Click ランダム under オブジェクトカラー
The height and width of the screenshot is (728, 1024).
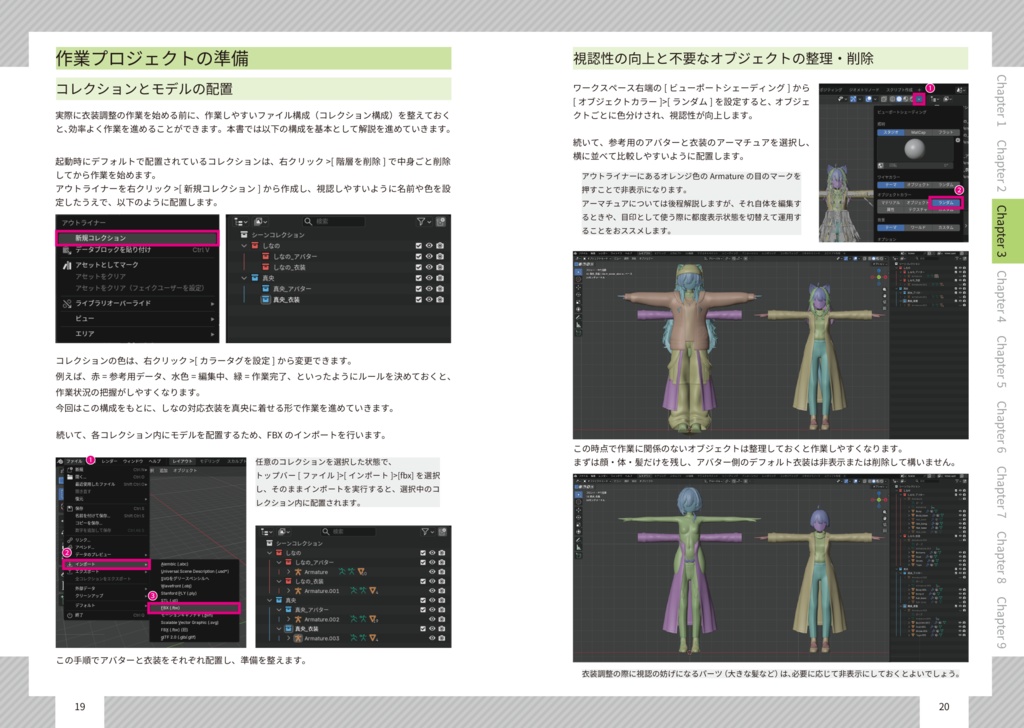947,203
